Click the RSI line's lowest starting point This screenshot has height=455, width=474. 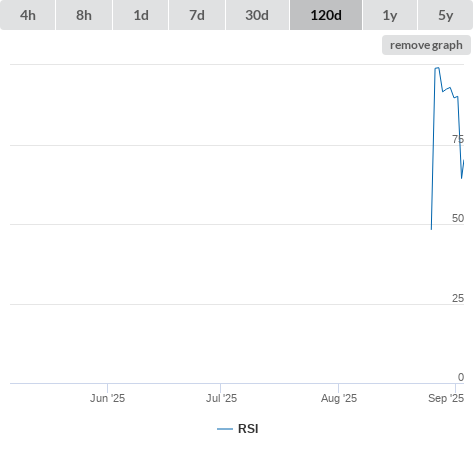click(431, 229)
